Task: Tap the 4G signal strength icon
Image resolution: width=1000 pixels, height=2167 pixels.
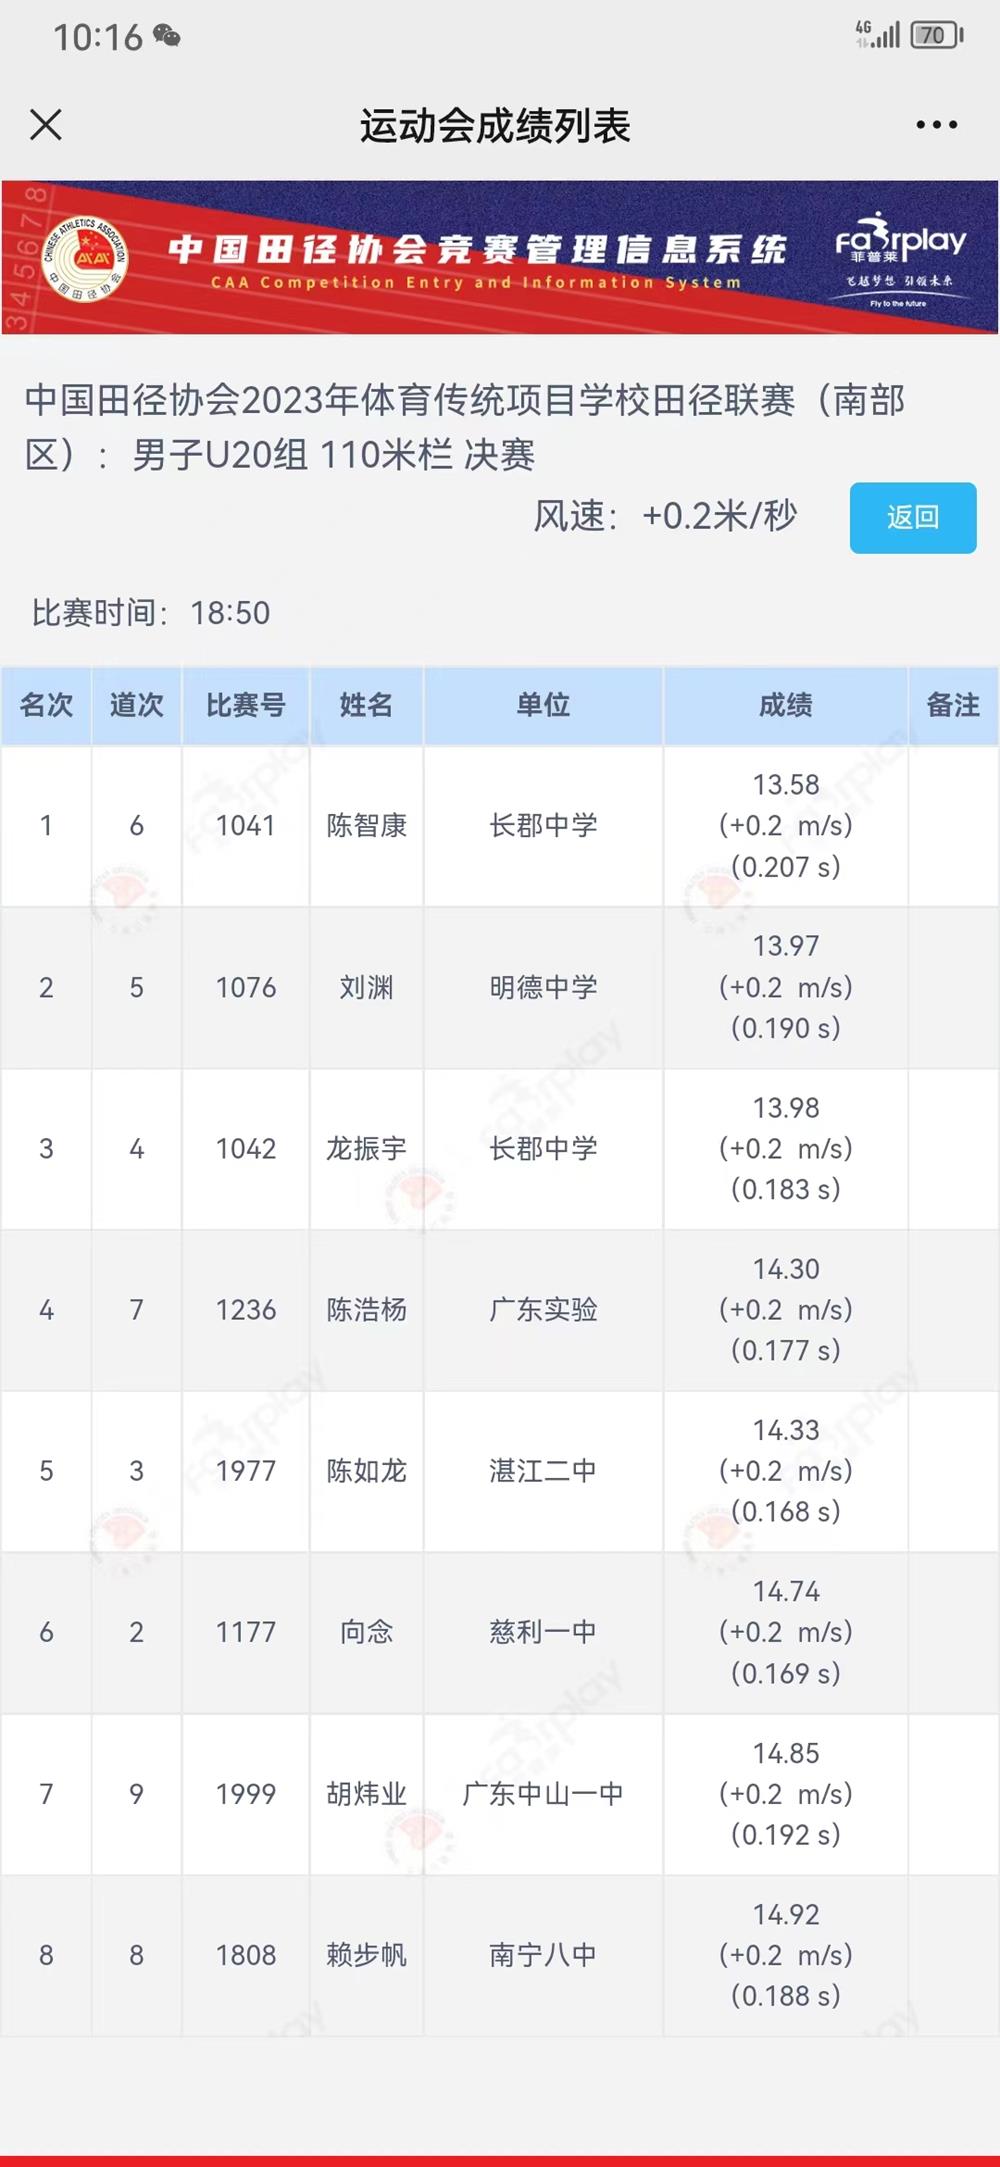Action: pyautogui.click(x=878, y=35)
